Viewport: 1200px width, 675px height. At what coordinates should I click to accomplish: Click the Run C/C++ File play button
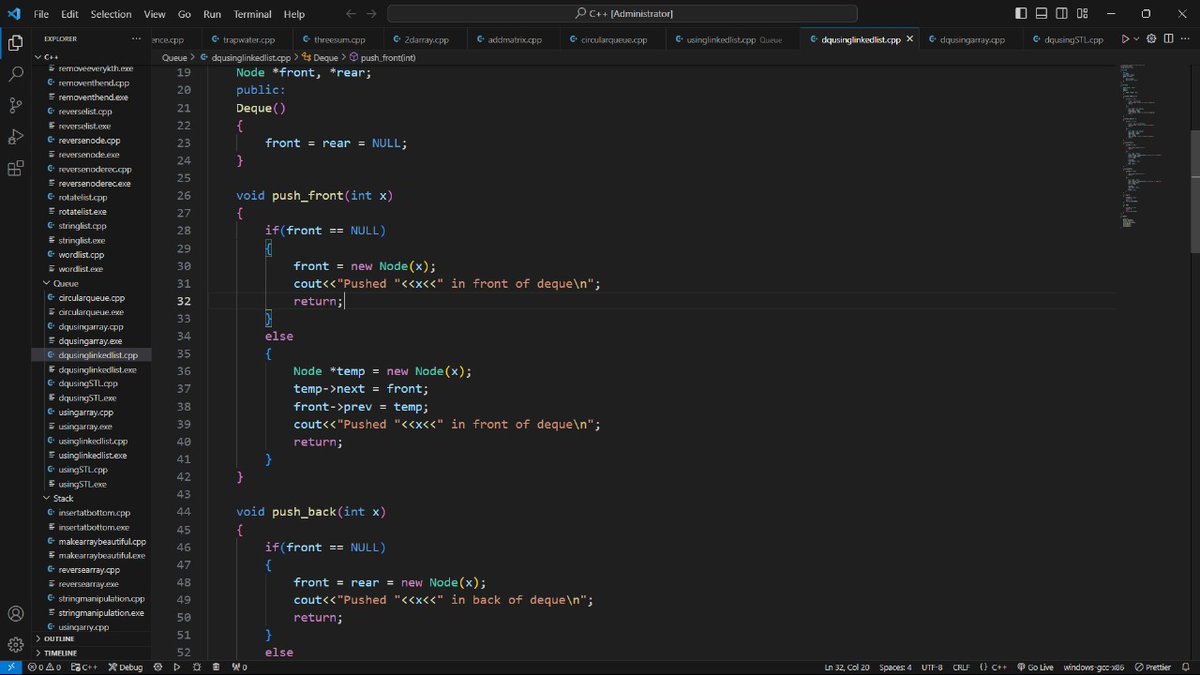1125,40
